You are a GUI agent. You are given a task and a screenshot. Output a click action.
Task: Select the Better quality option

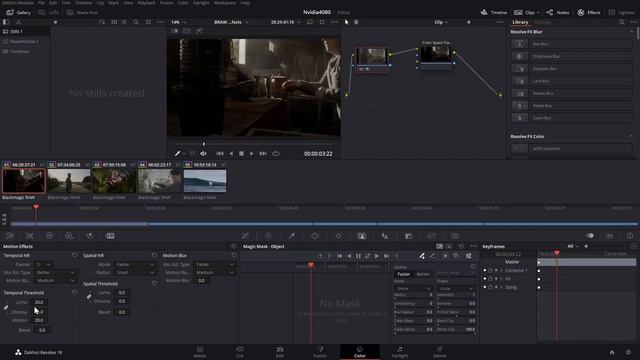click(423, 274)
